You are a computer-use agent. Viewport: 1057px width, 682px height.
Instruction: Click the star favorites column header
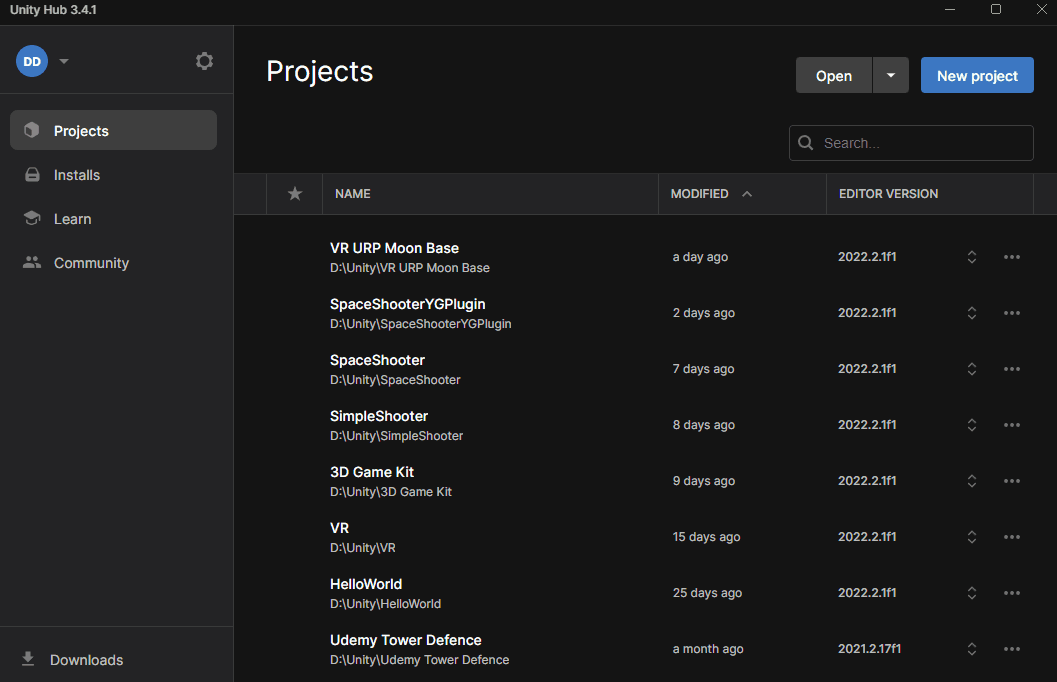pyautogui.click(x=295, y=194)
